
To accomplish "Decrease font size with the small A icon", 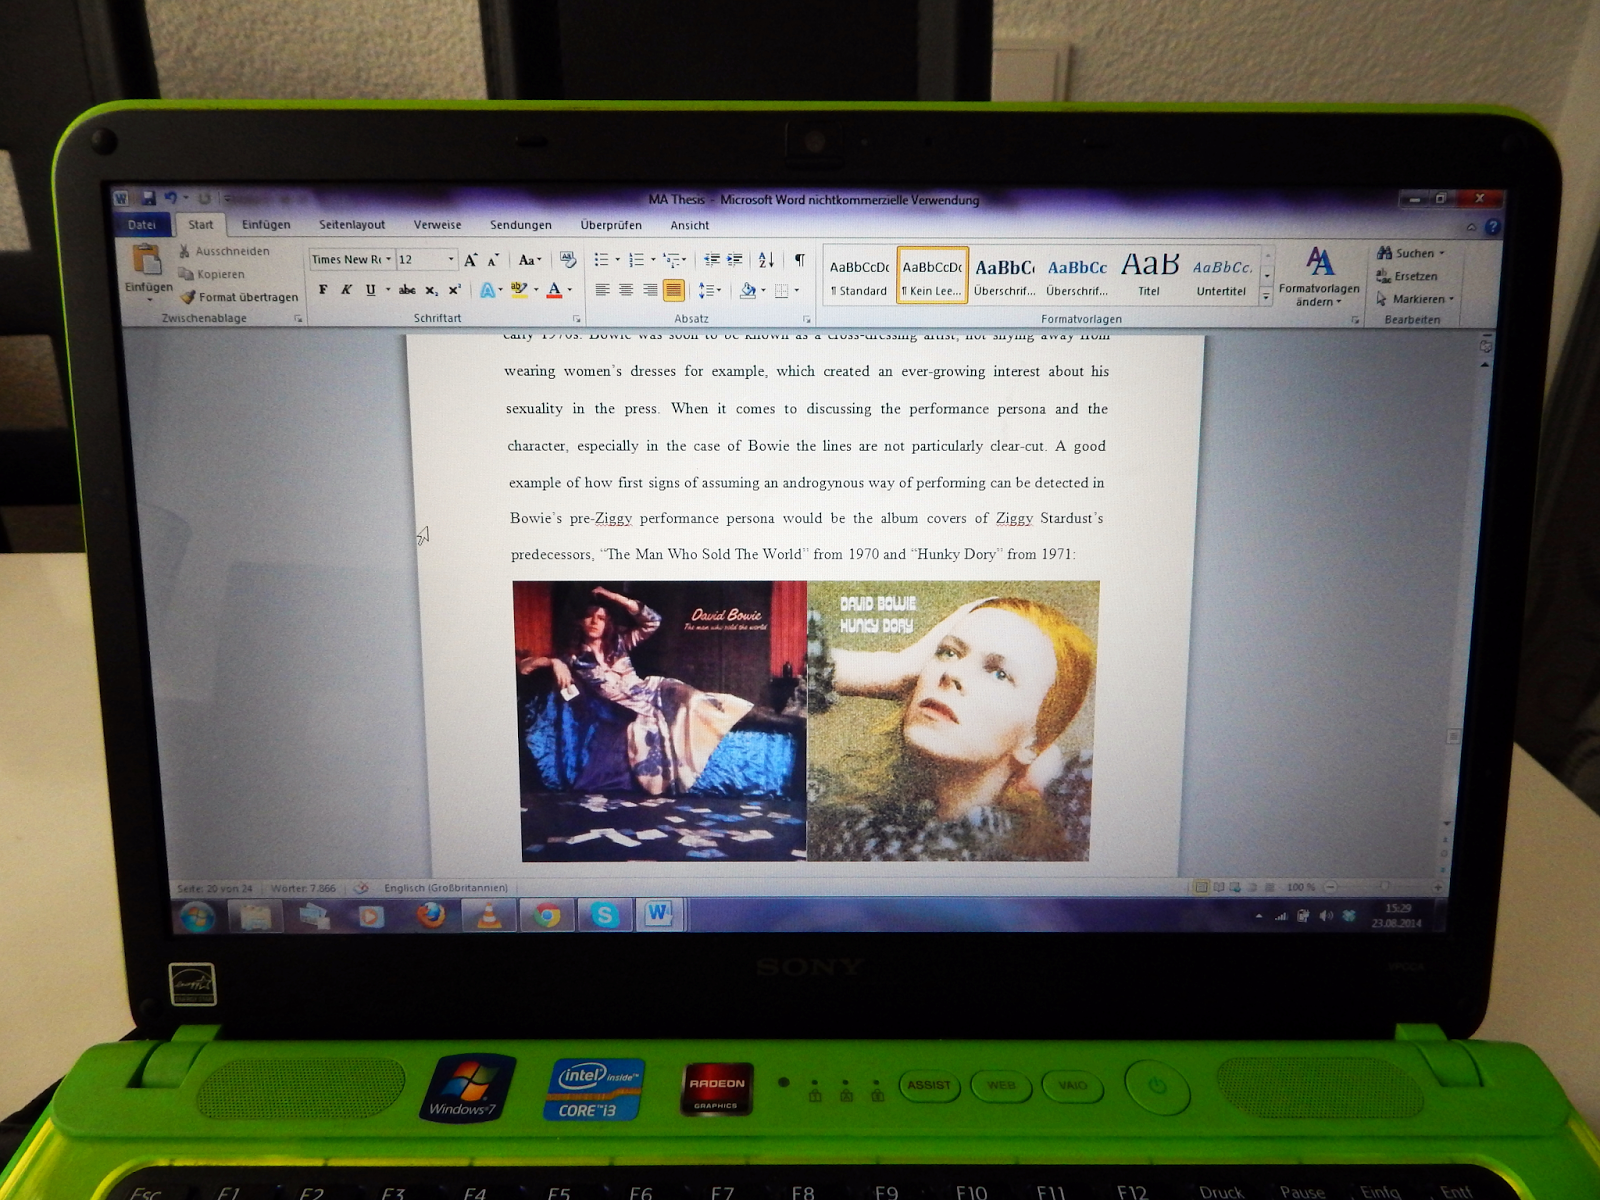I will pyautogui.click(x=493, y=260).
